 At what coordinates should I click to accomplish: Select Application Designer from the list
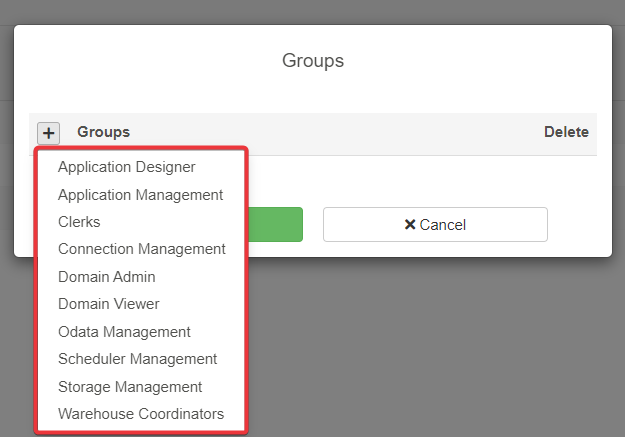click(x=126, y=167)
